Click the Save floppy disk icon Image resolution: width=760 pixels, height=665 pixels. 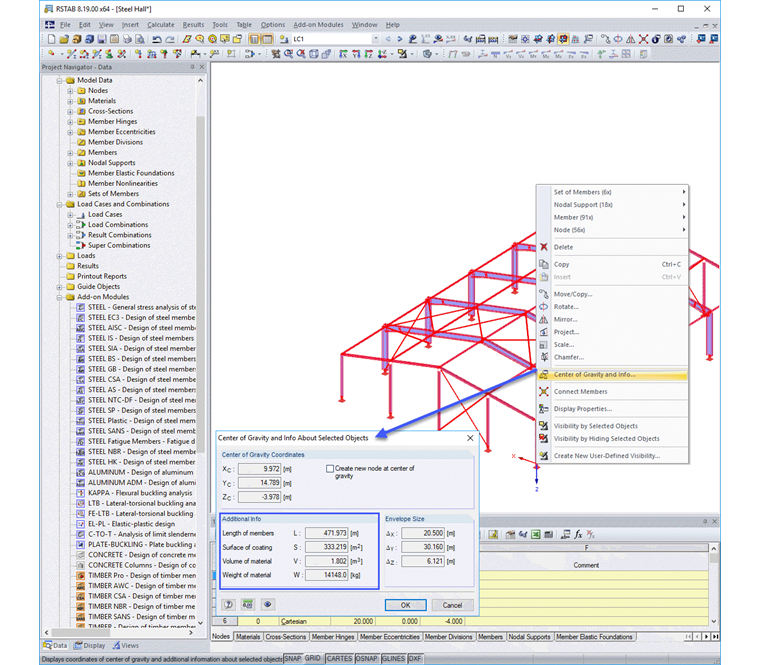click(x=102, y=39)
